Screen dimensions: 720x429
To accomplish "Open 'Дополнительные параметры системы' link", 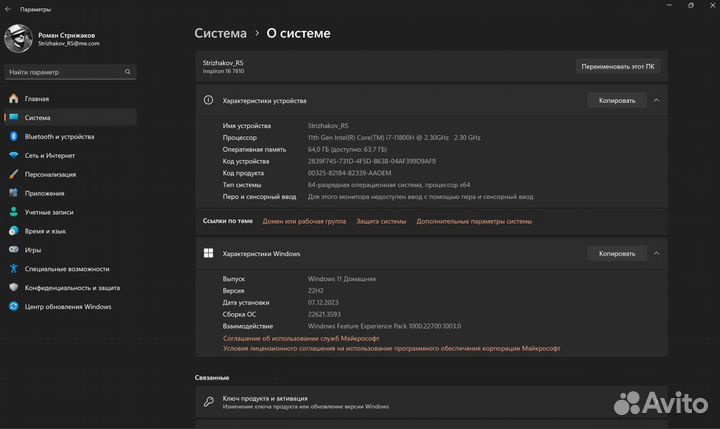I will click(x=474, y=221).
